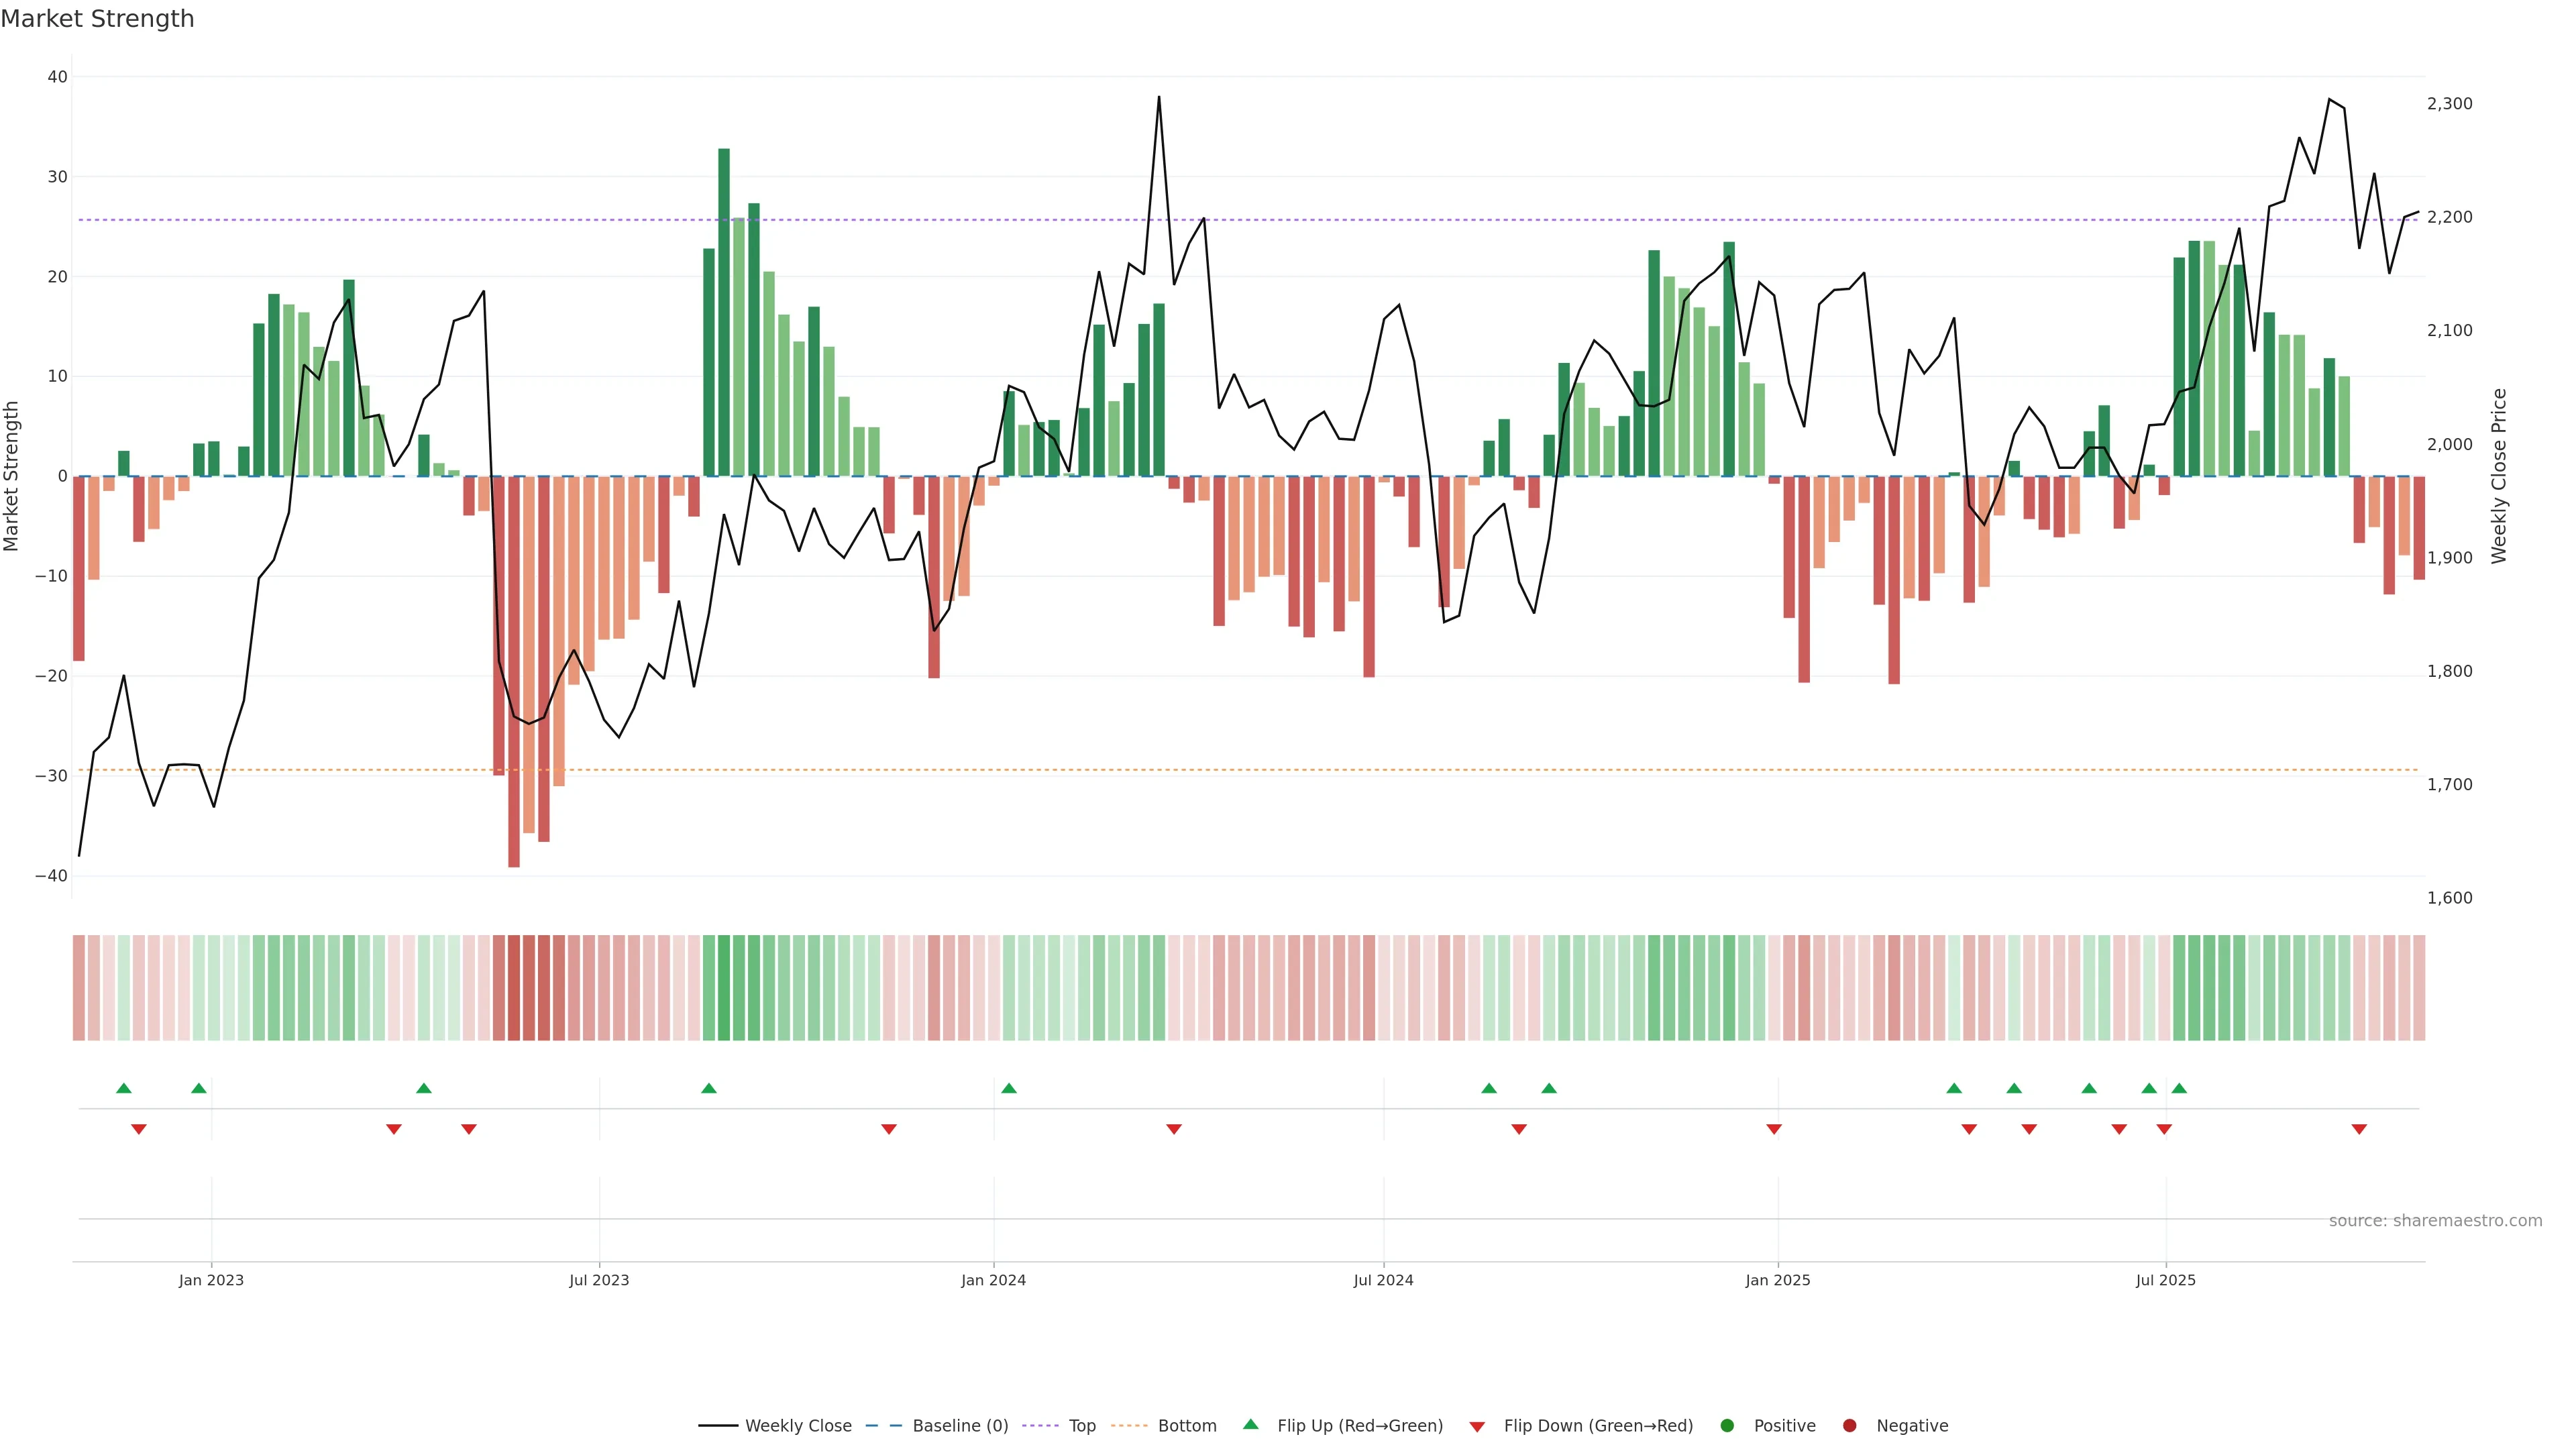Click the orange Bottom legend dashed line
This screenshot has height=1449, width=2576.
1129,1426
